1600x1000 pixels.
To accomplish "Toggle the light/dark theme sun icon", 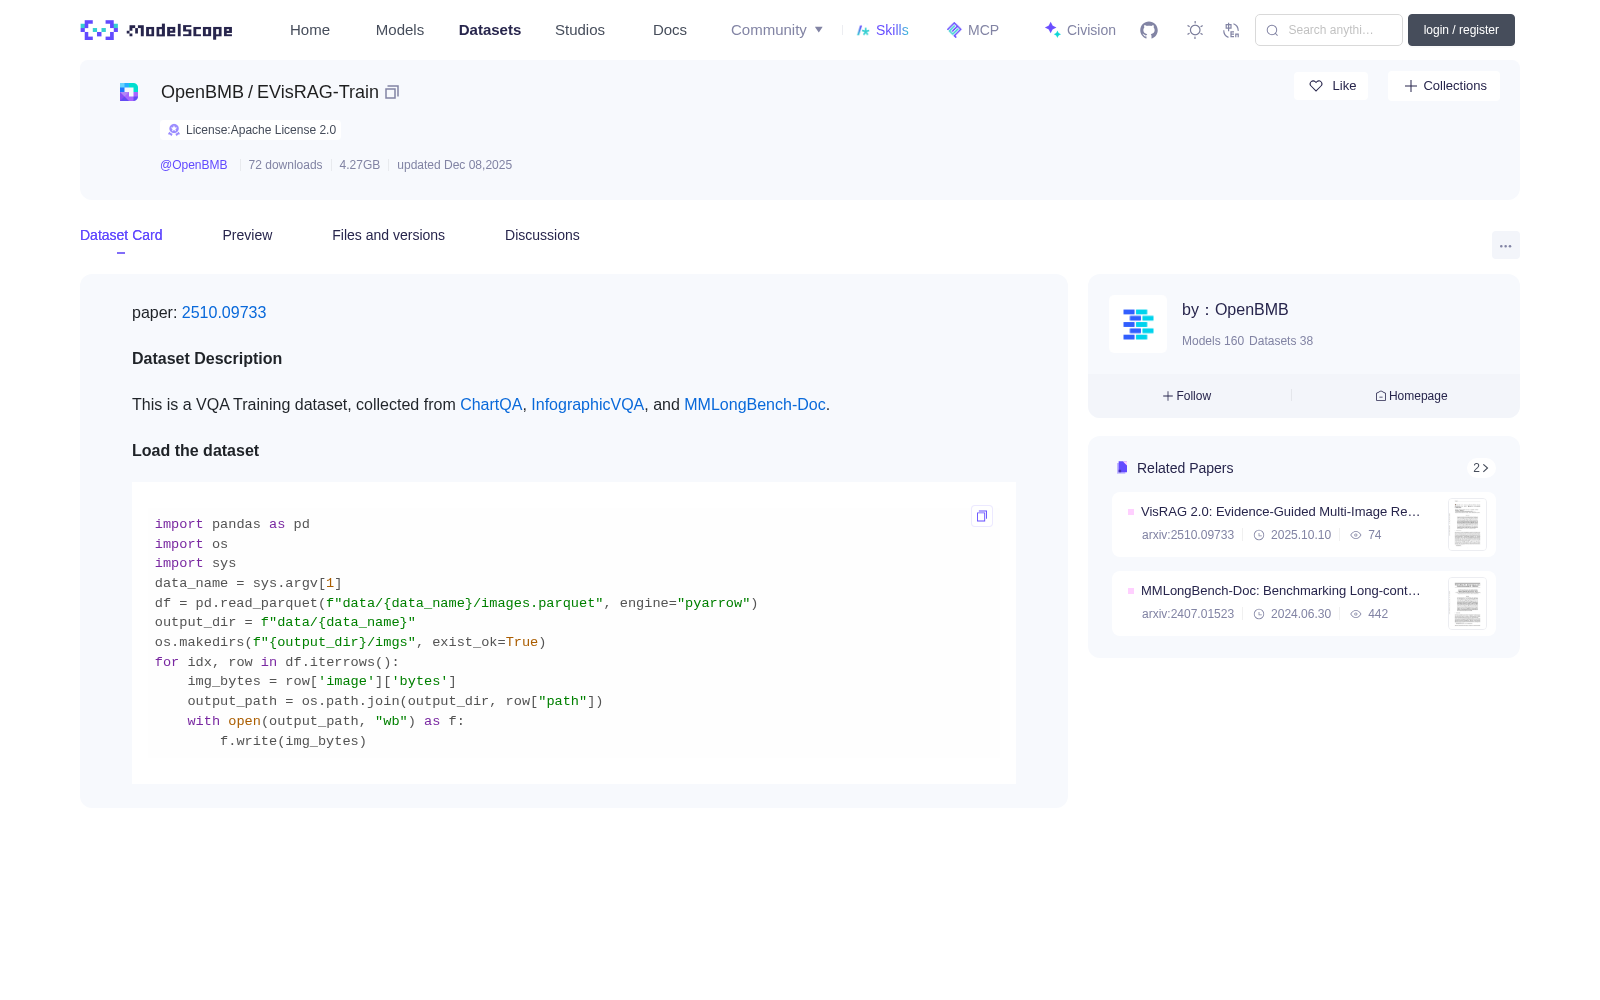I will point(1195,30).
